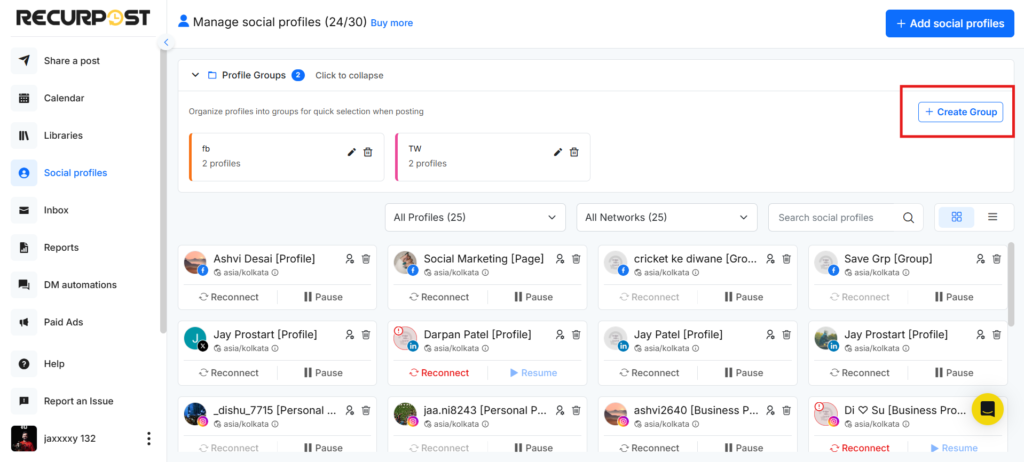Open the chat support widget
1024x462 pixels.
point(987,409)
